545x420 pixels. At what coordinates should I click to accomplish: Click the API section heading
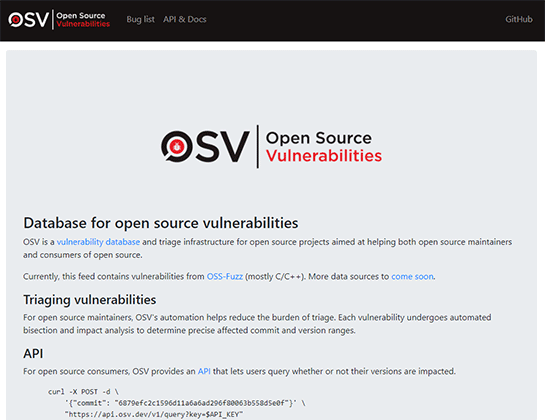(x=33, y=354)
